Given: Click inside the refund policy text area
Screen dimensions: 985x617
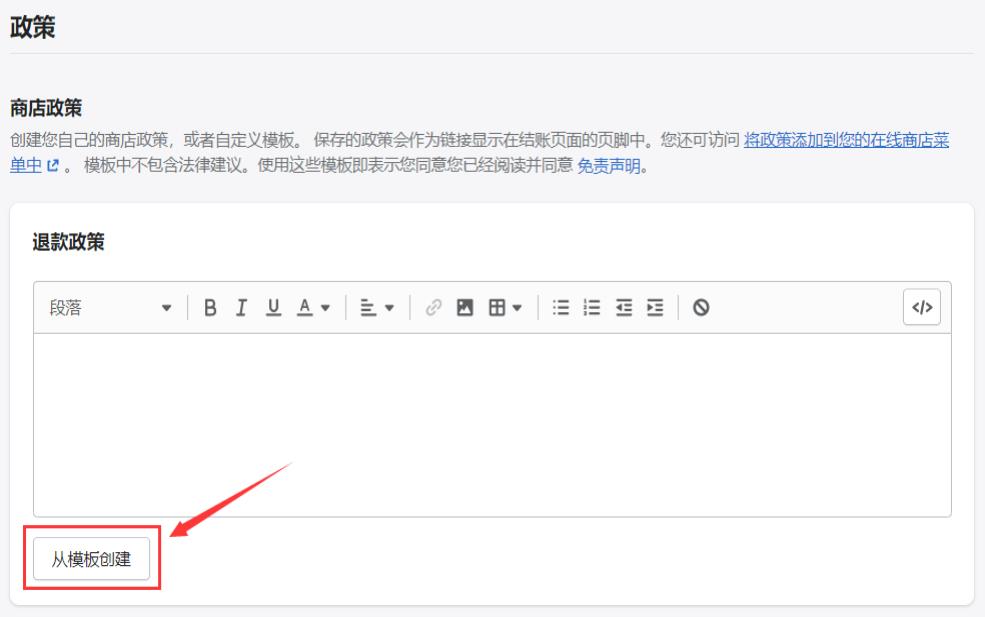Looking at the screenshot, I should coord(492,425).
